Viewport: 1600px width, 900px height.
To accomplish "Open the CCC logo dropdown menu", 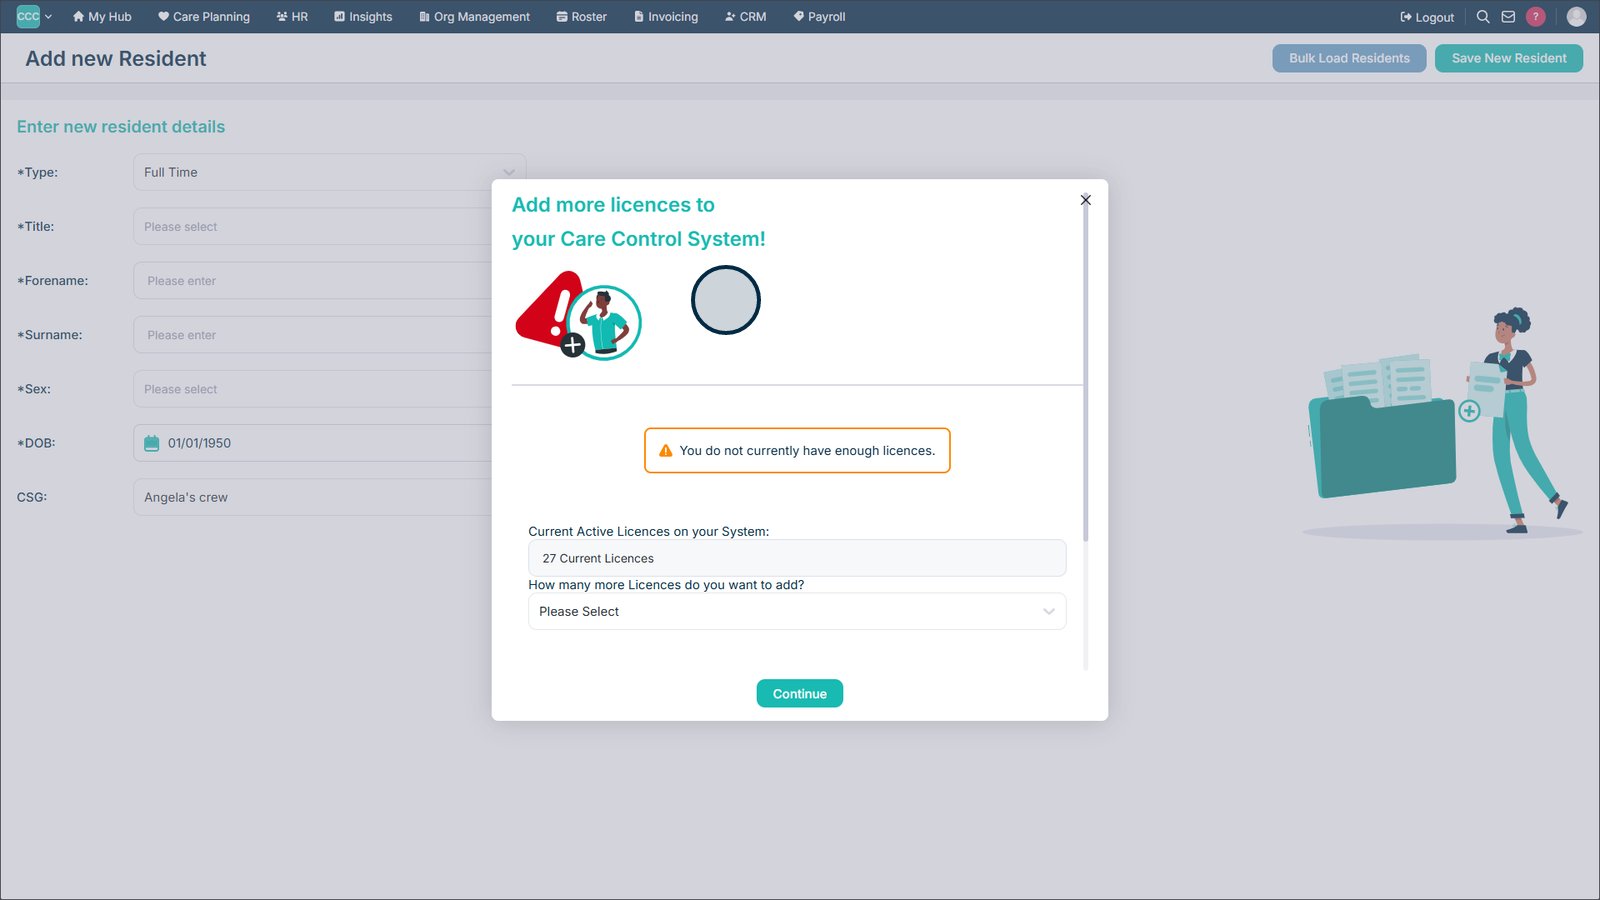I will pyautogui.click(x=34, y=16).
